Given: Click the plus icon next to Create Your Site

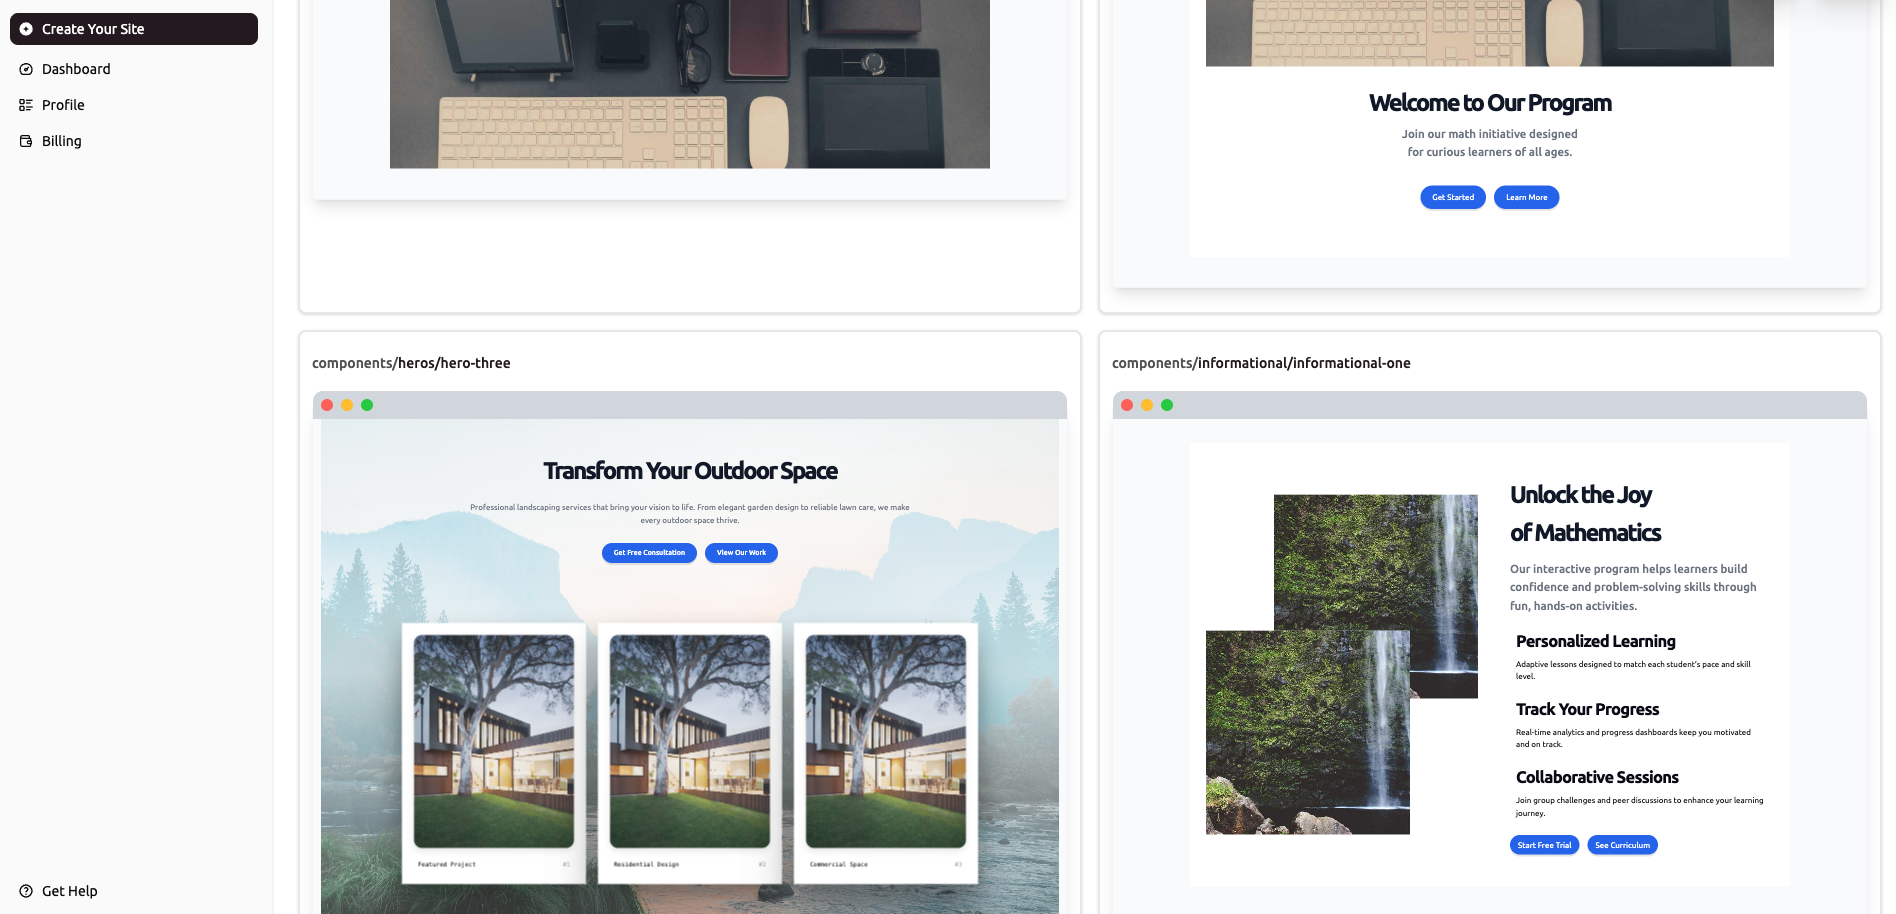Looking at the screenshot, I should 25,29.
